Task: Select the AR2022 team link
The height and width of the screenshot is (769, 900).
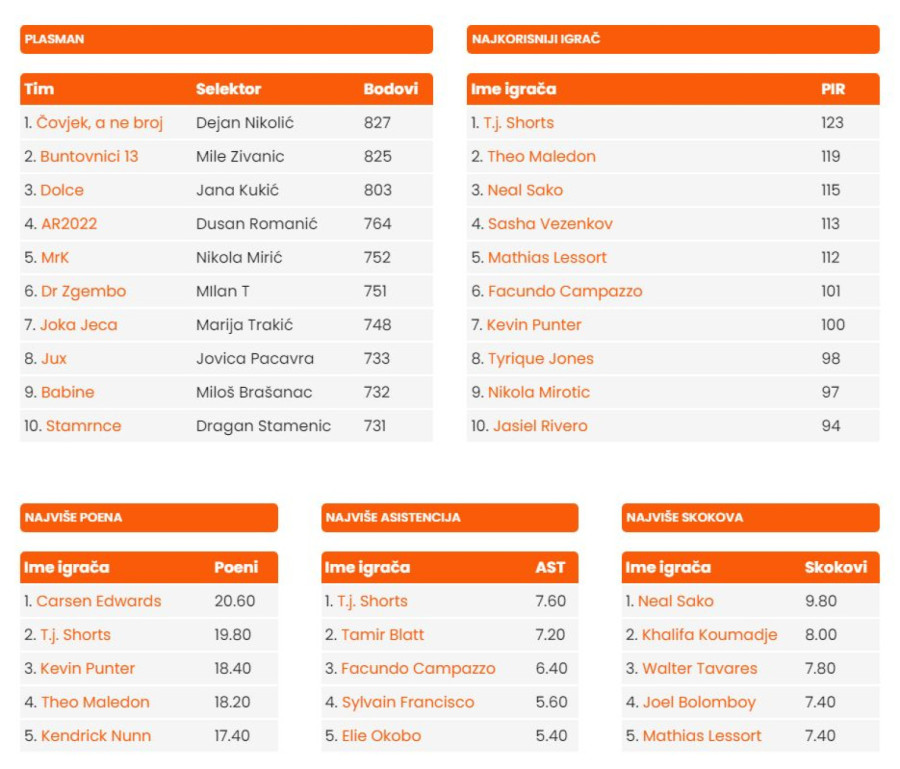Action: pyautogui.click(x=69, y=224)
